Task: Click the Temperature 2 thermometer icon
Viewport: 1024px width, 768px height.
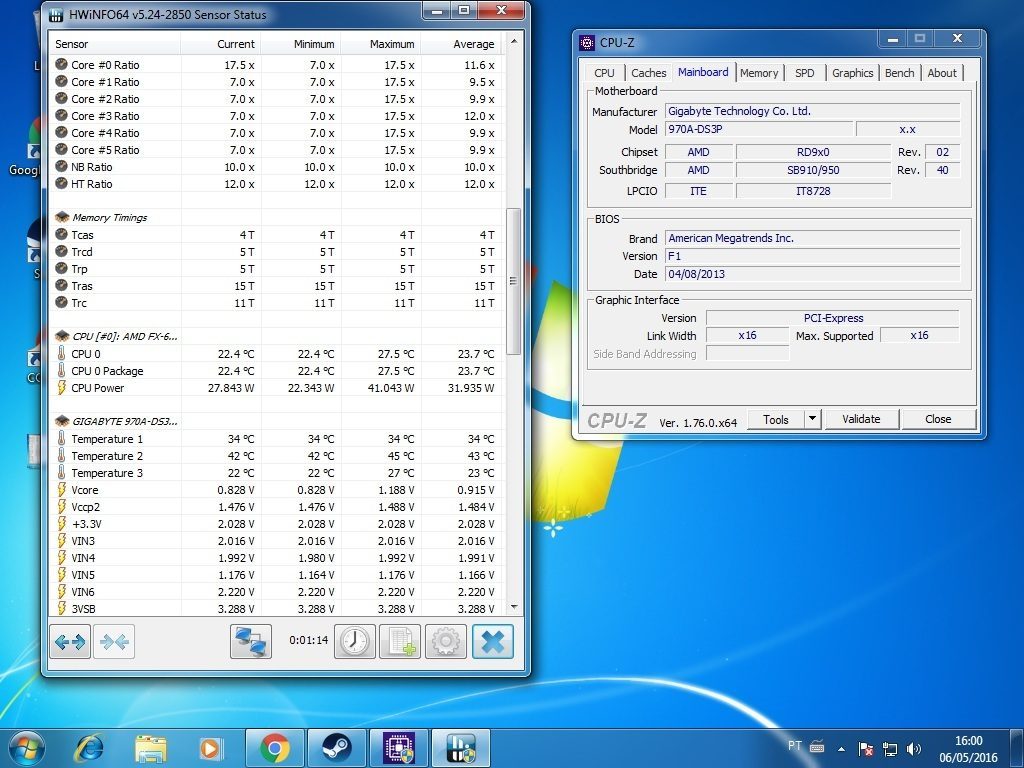Action: [61, 455]
